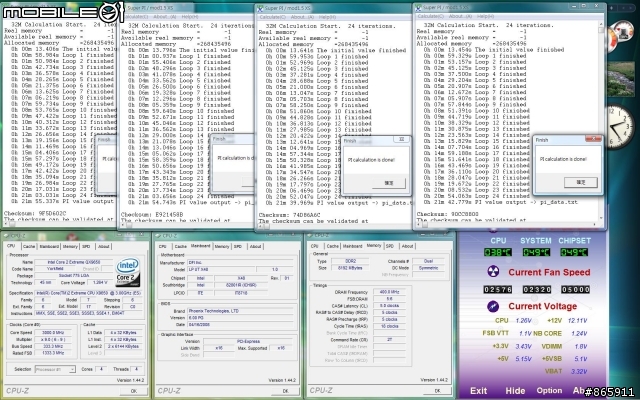The image size is (640, 400).
Task: Click OK in the CPU-Z Memory window
Action: pos(437,391)
